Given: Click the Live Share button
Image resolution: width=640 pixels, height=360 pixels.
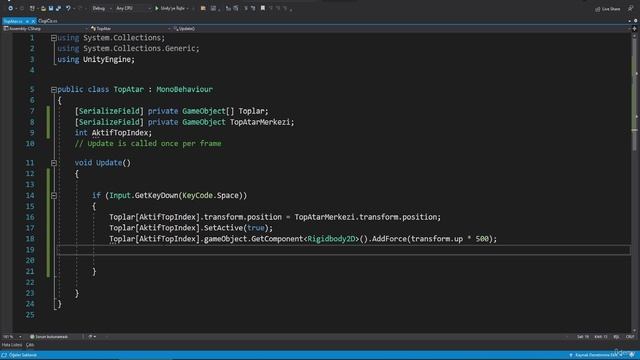Looking at the screenshot, I should (608, 9).
